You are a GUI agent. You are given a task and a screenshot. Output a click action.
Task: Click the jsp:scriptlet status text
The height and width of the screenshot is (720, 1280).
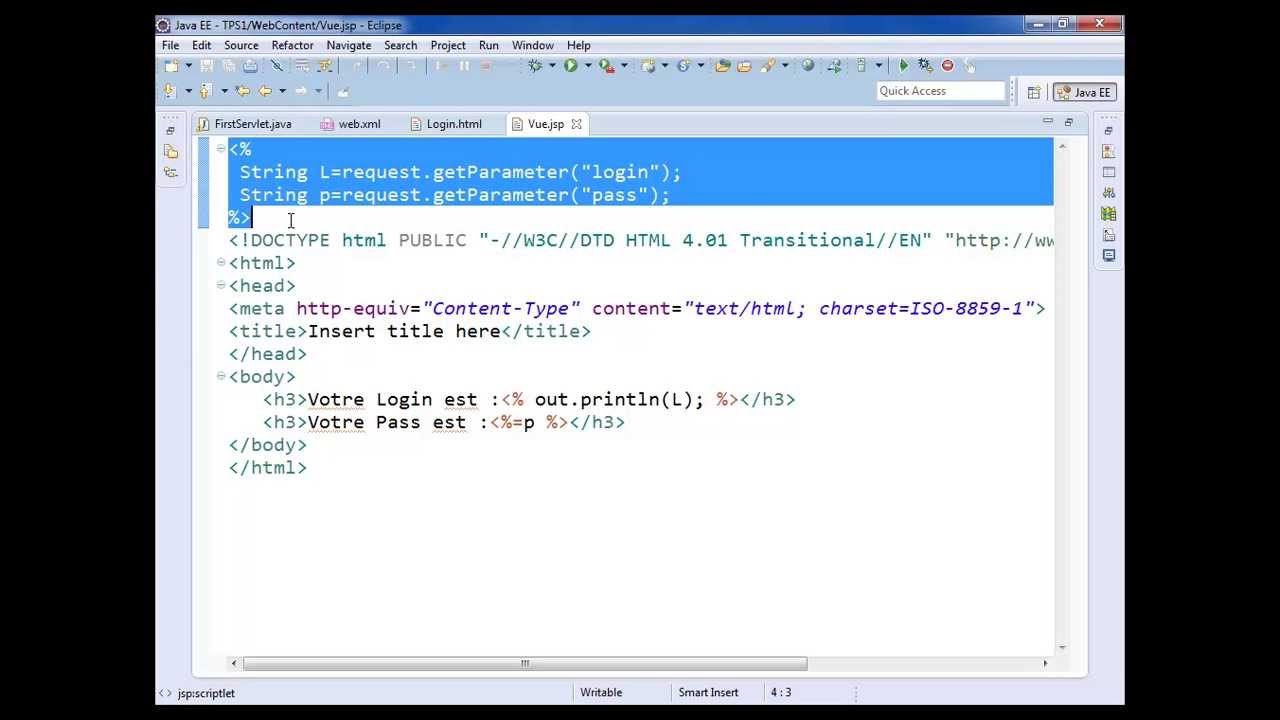pos(206,693)
